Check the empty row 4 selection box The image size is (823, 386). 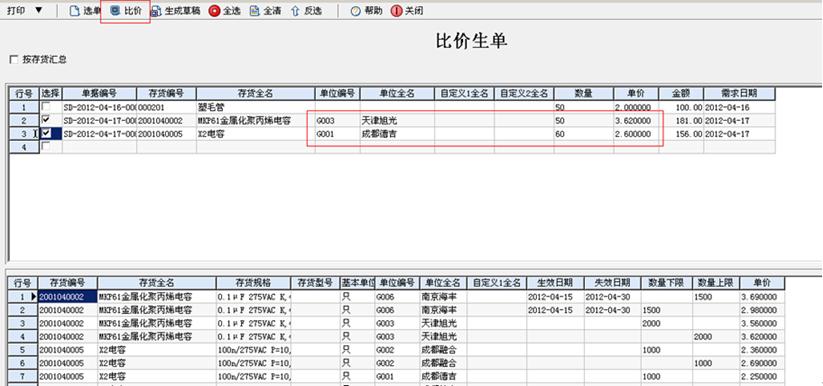tap(46, 147)
